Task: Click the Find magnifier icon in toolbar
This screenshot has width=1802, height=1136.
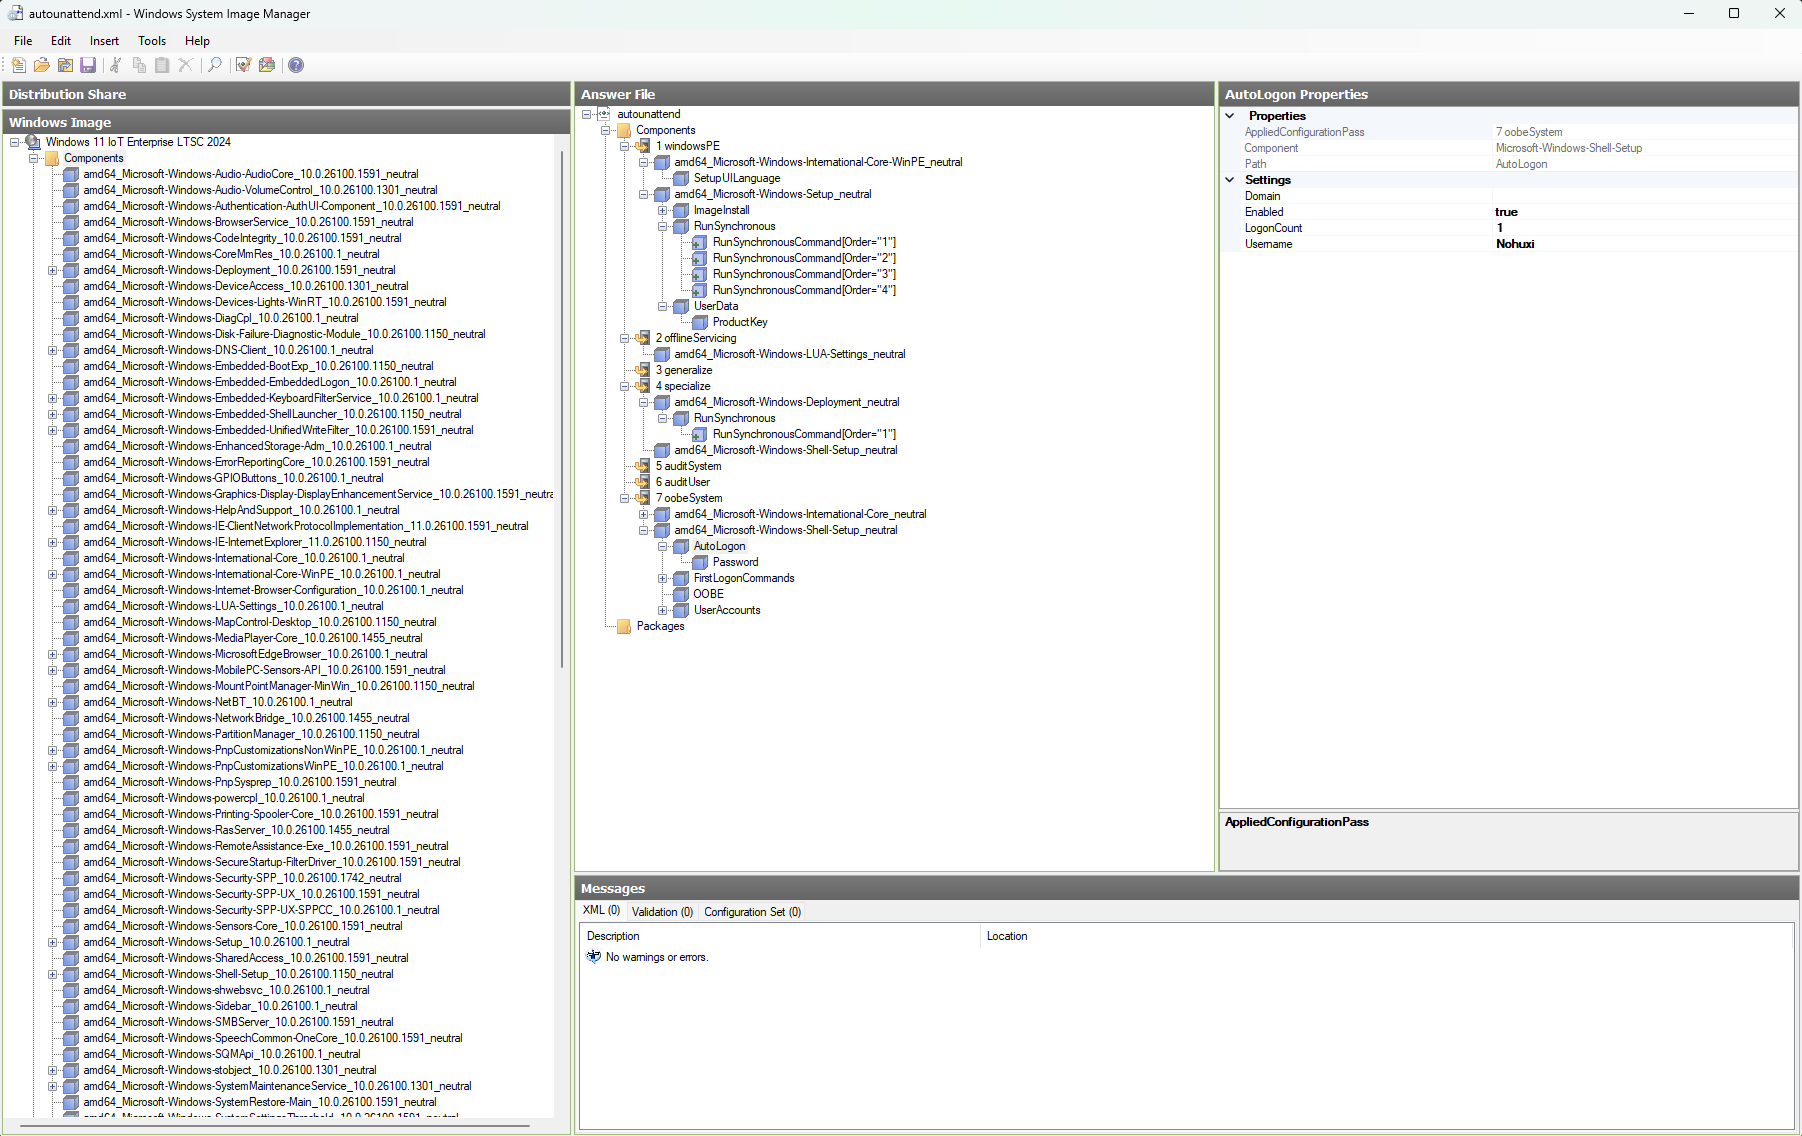Action: [x=214, y=65]
